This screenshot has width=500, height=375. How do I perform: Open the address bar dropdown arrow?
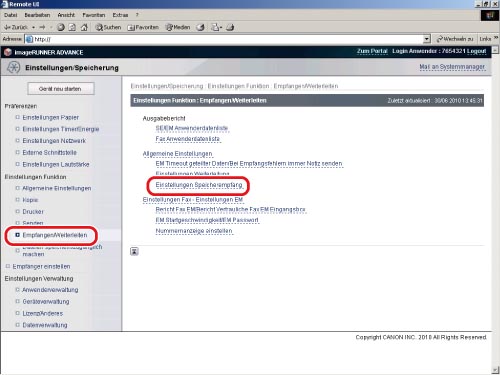pos(427,39)
